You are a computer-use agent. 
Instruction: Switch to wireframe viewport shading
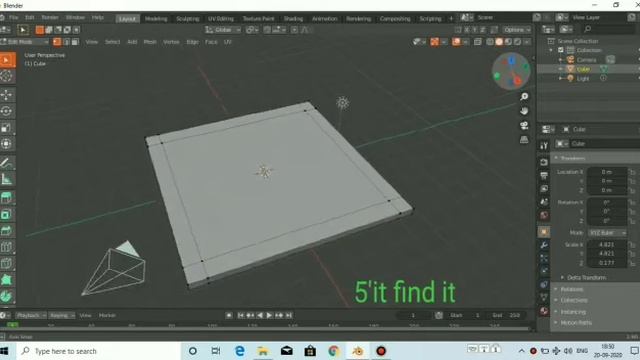490,42
